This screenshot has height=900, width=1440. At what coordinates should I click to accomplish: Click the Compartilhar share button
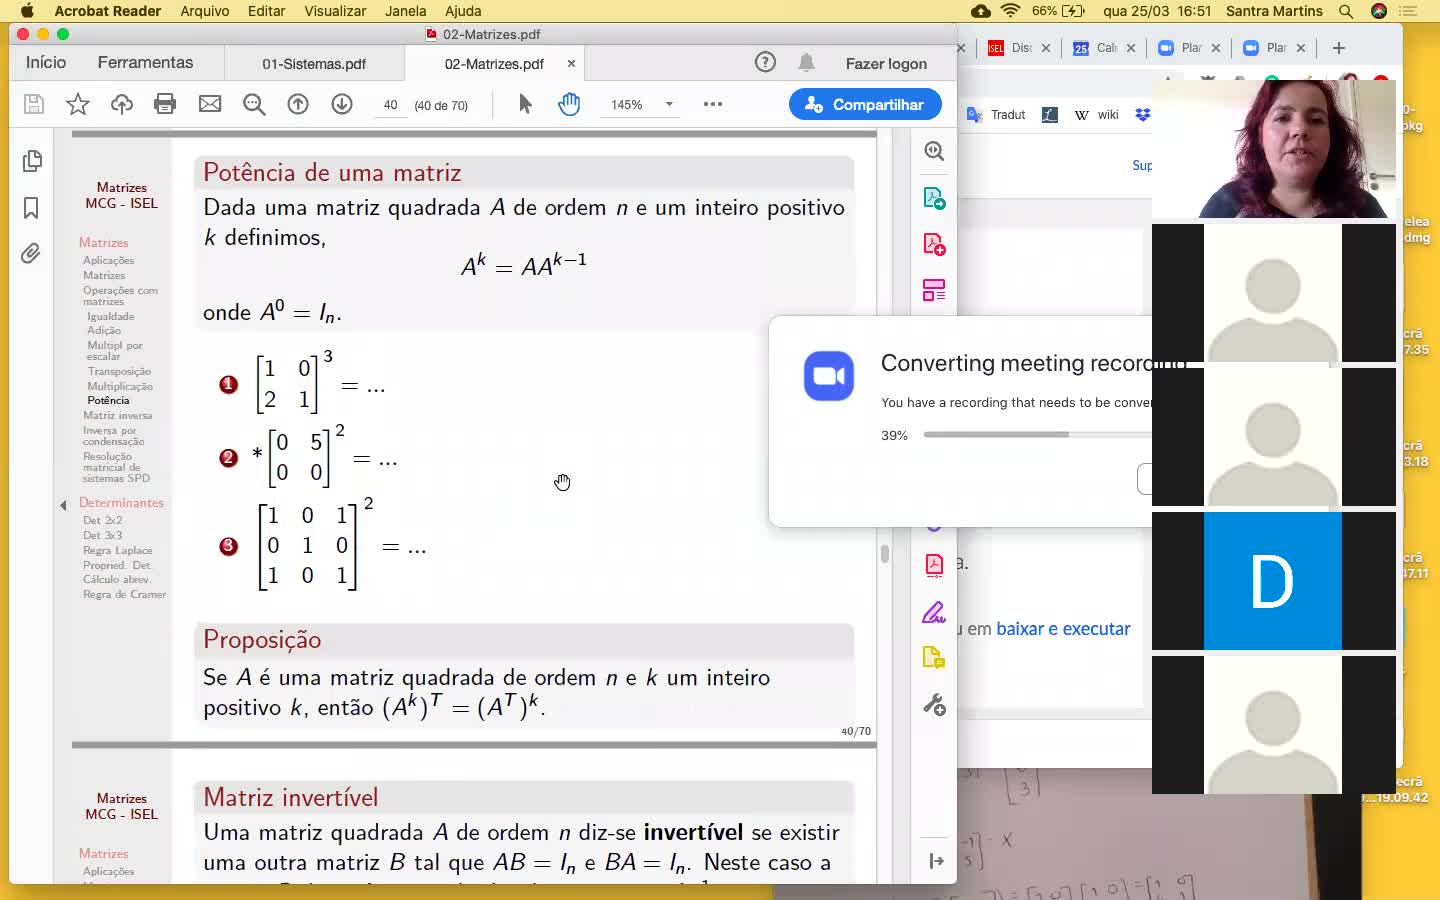coord(865,104)
